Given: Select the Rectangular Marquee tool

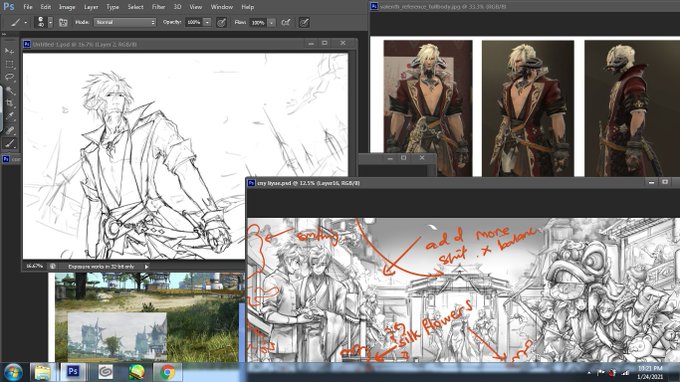Looking at the screenshot, I should coord(10,64).
